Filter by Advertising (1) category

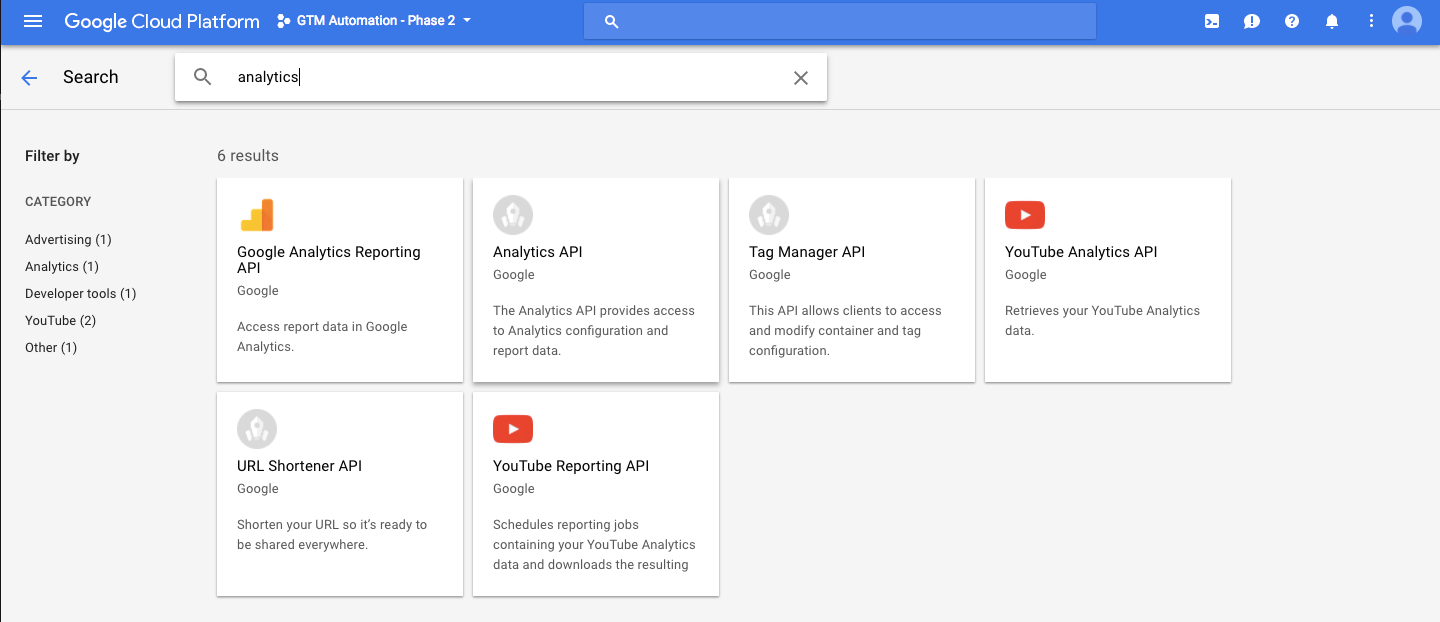coord(68,240)
